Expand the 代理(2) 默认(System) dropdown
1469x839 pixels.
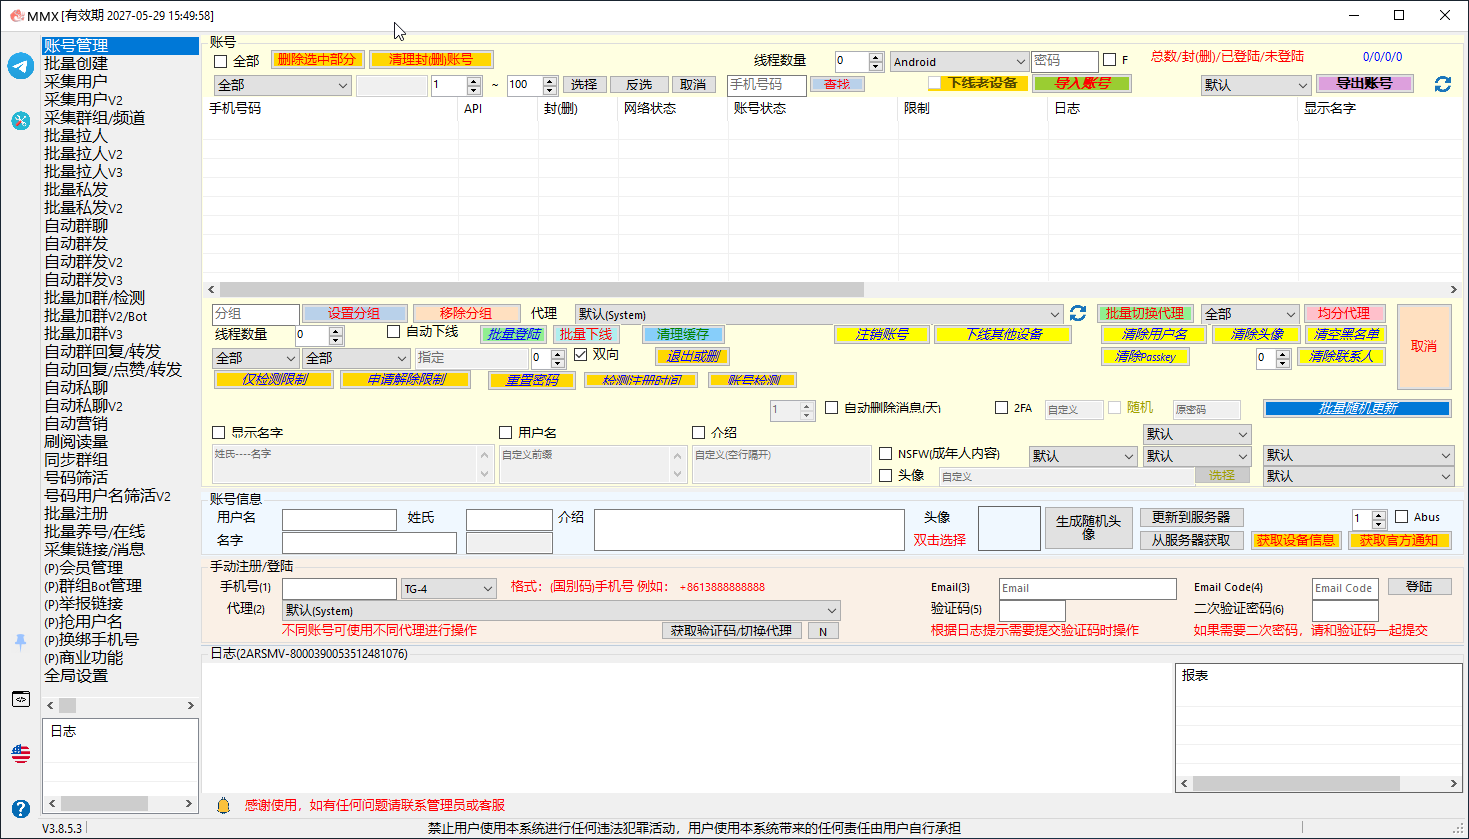561,610
